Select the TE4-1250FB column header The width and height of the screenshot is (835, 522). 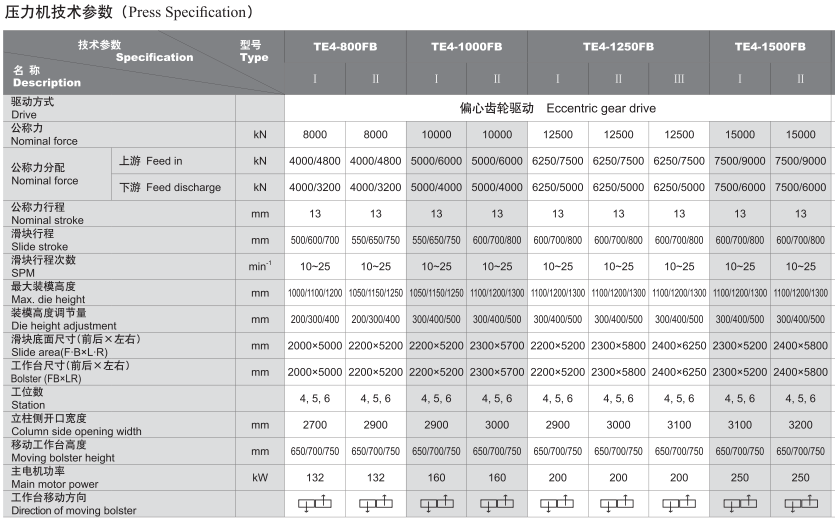click(x=618, y=47)
